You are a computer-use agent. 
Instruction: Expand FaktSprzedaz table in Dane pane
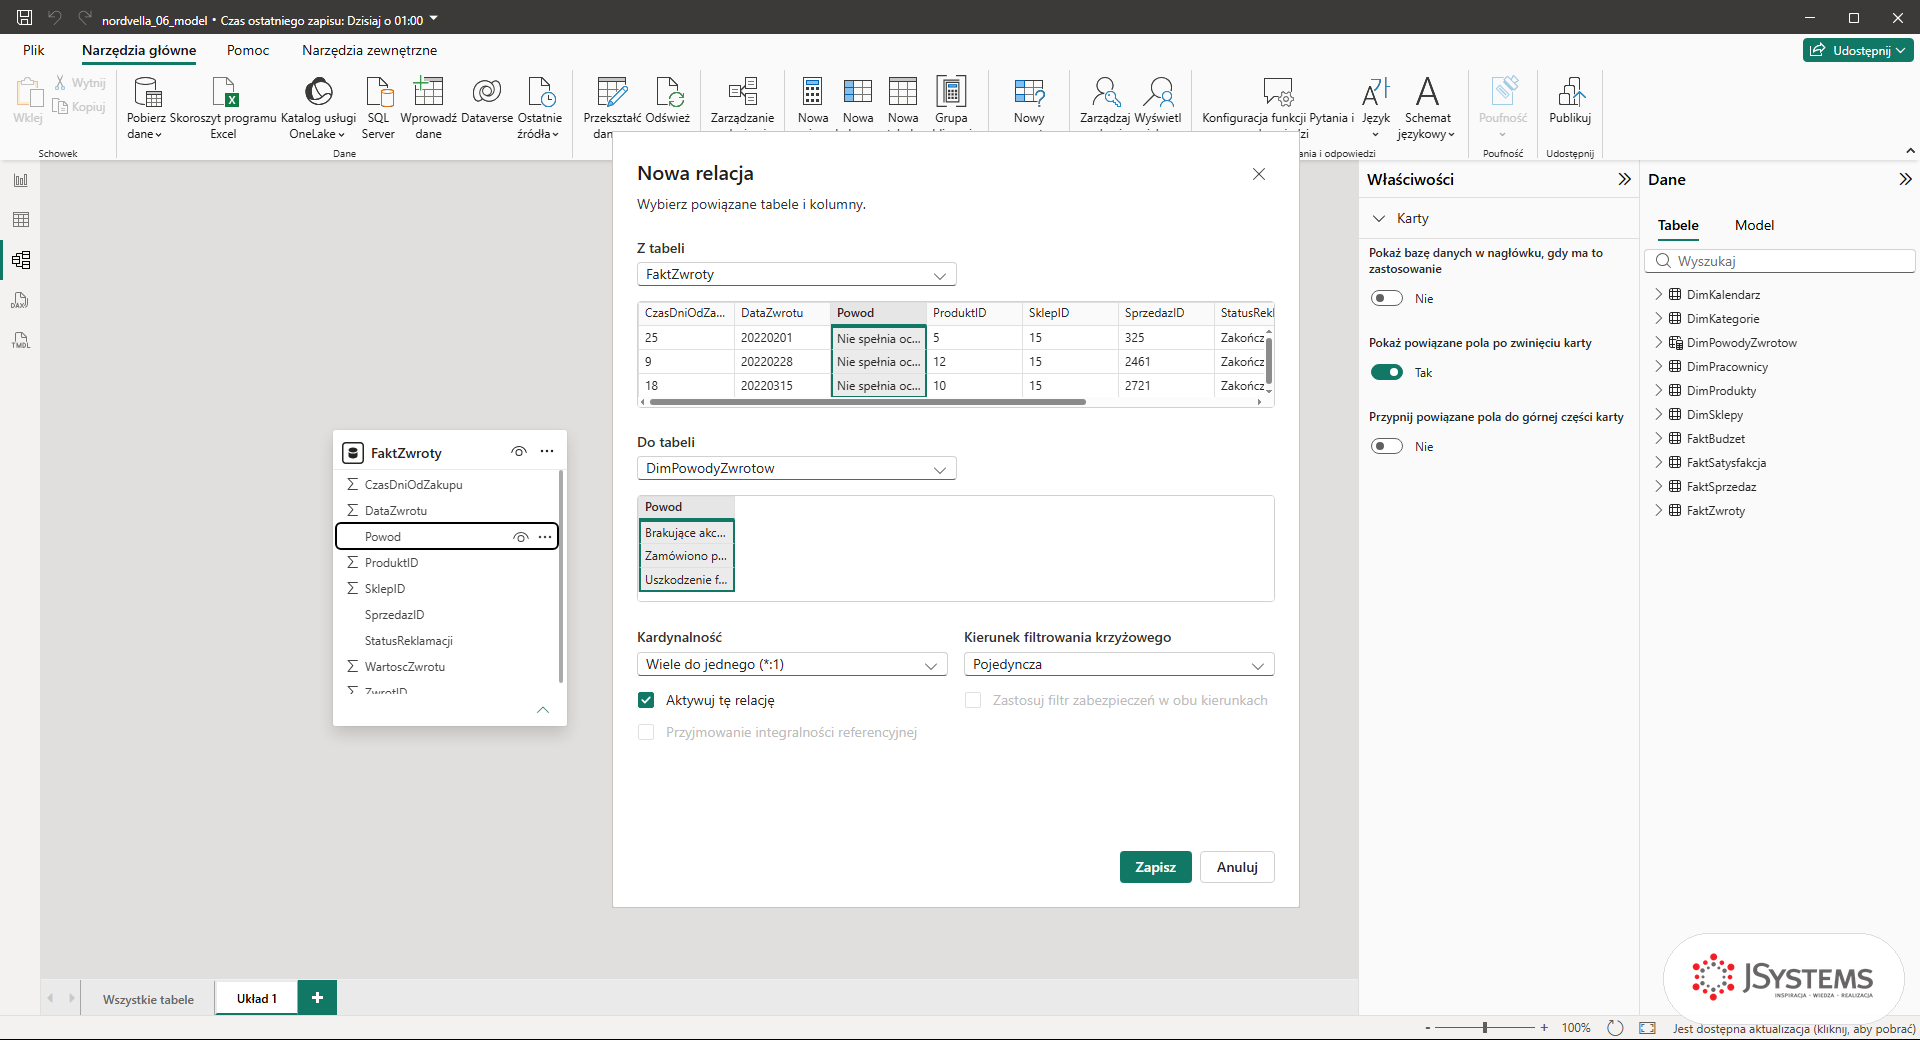pos(1658,486)
